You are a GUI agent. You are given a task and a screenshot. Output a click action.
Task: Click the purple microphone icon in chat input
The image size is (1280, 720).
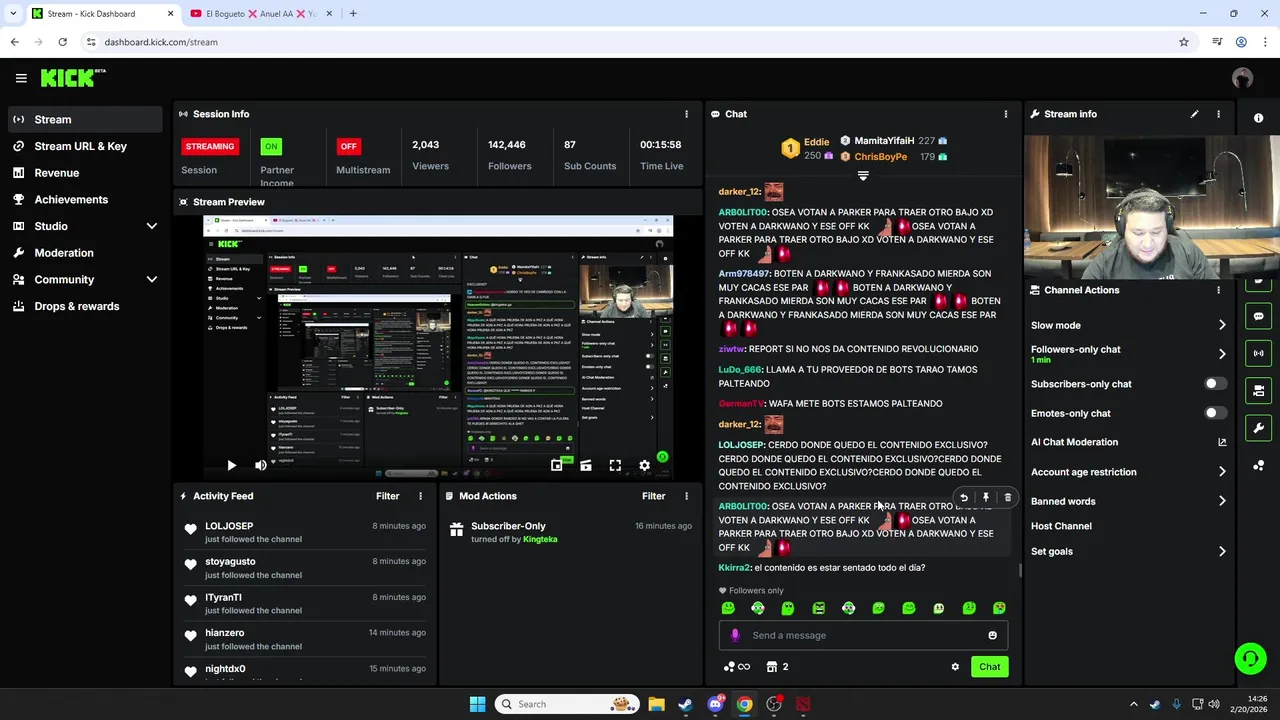[735, 635]
